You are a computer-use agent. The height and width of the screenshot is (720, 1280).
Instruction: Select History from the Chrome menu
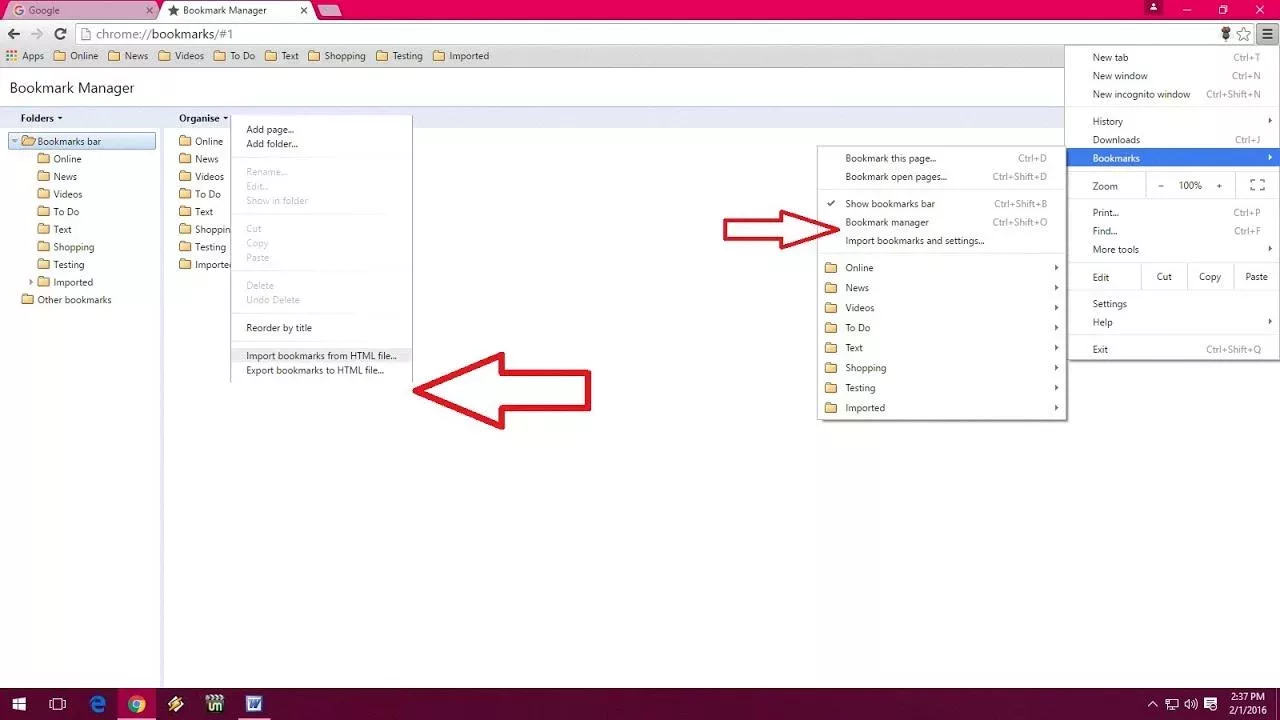[1107, 121]
